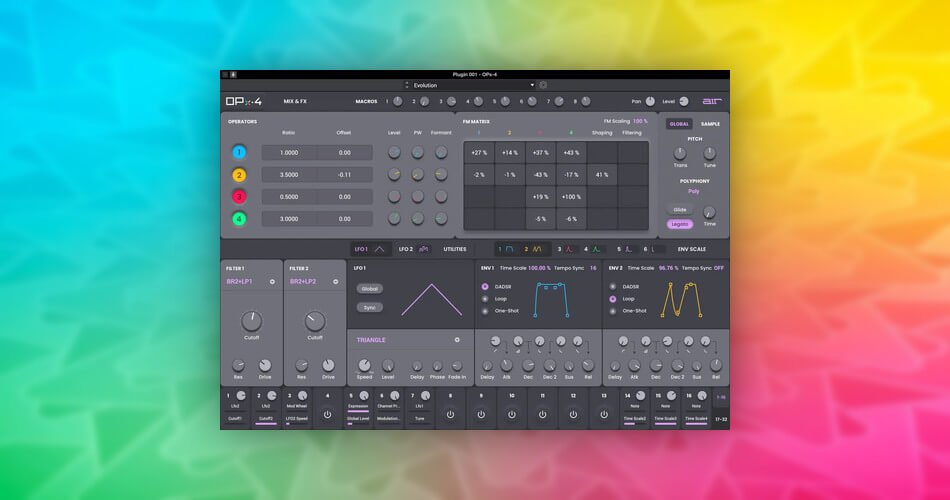Screen dimensions: 950x500
Task: Activate modulation slot 9 power icon
Action: coord(481,415)
